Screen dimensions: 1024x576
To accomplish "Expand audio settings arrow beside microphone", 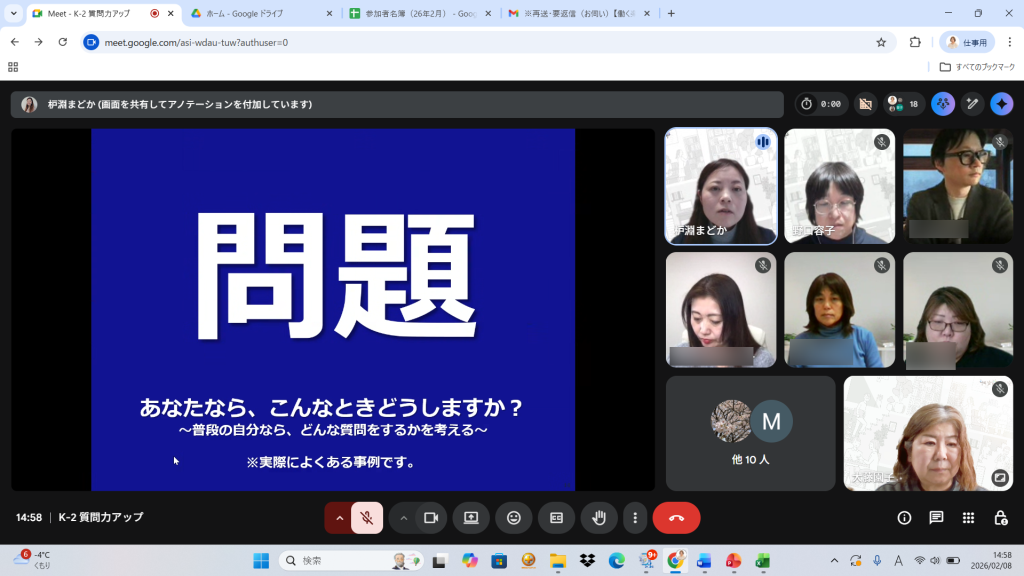I will (339, 518).
